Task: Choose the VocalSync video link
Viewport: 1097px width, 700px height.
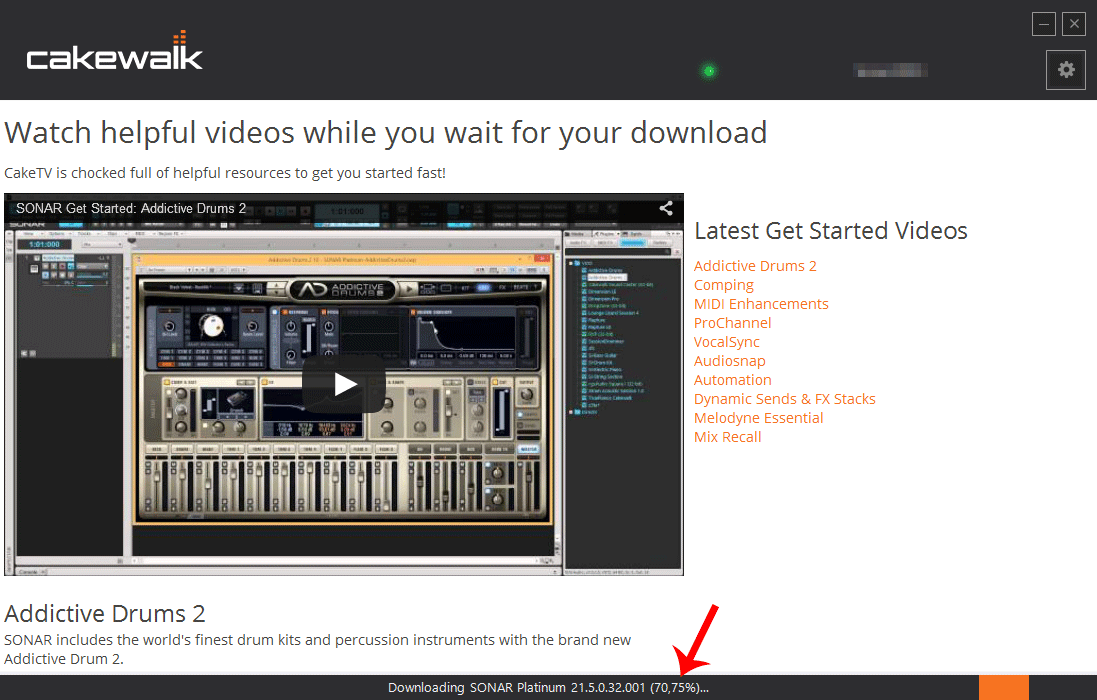Action: (727, 342)
